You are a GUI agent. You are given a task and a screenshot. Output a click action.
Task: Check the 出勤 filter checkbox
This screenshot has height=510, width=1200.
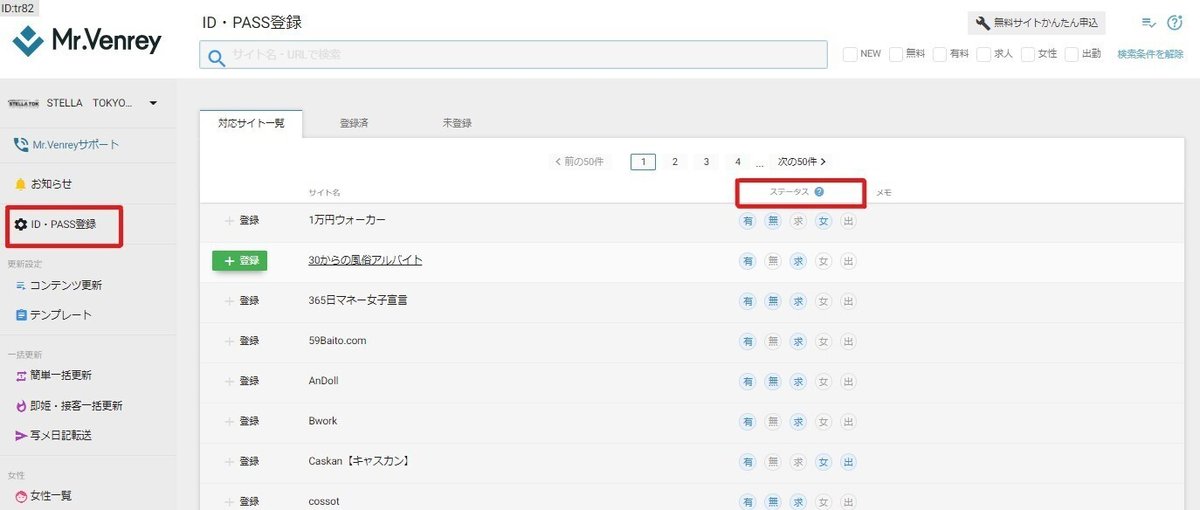tap(1072, 54)
